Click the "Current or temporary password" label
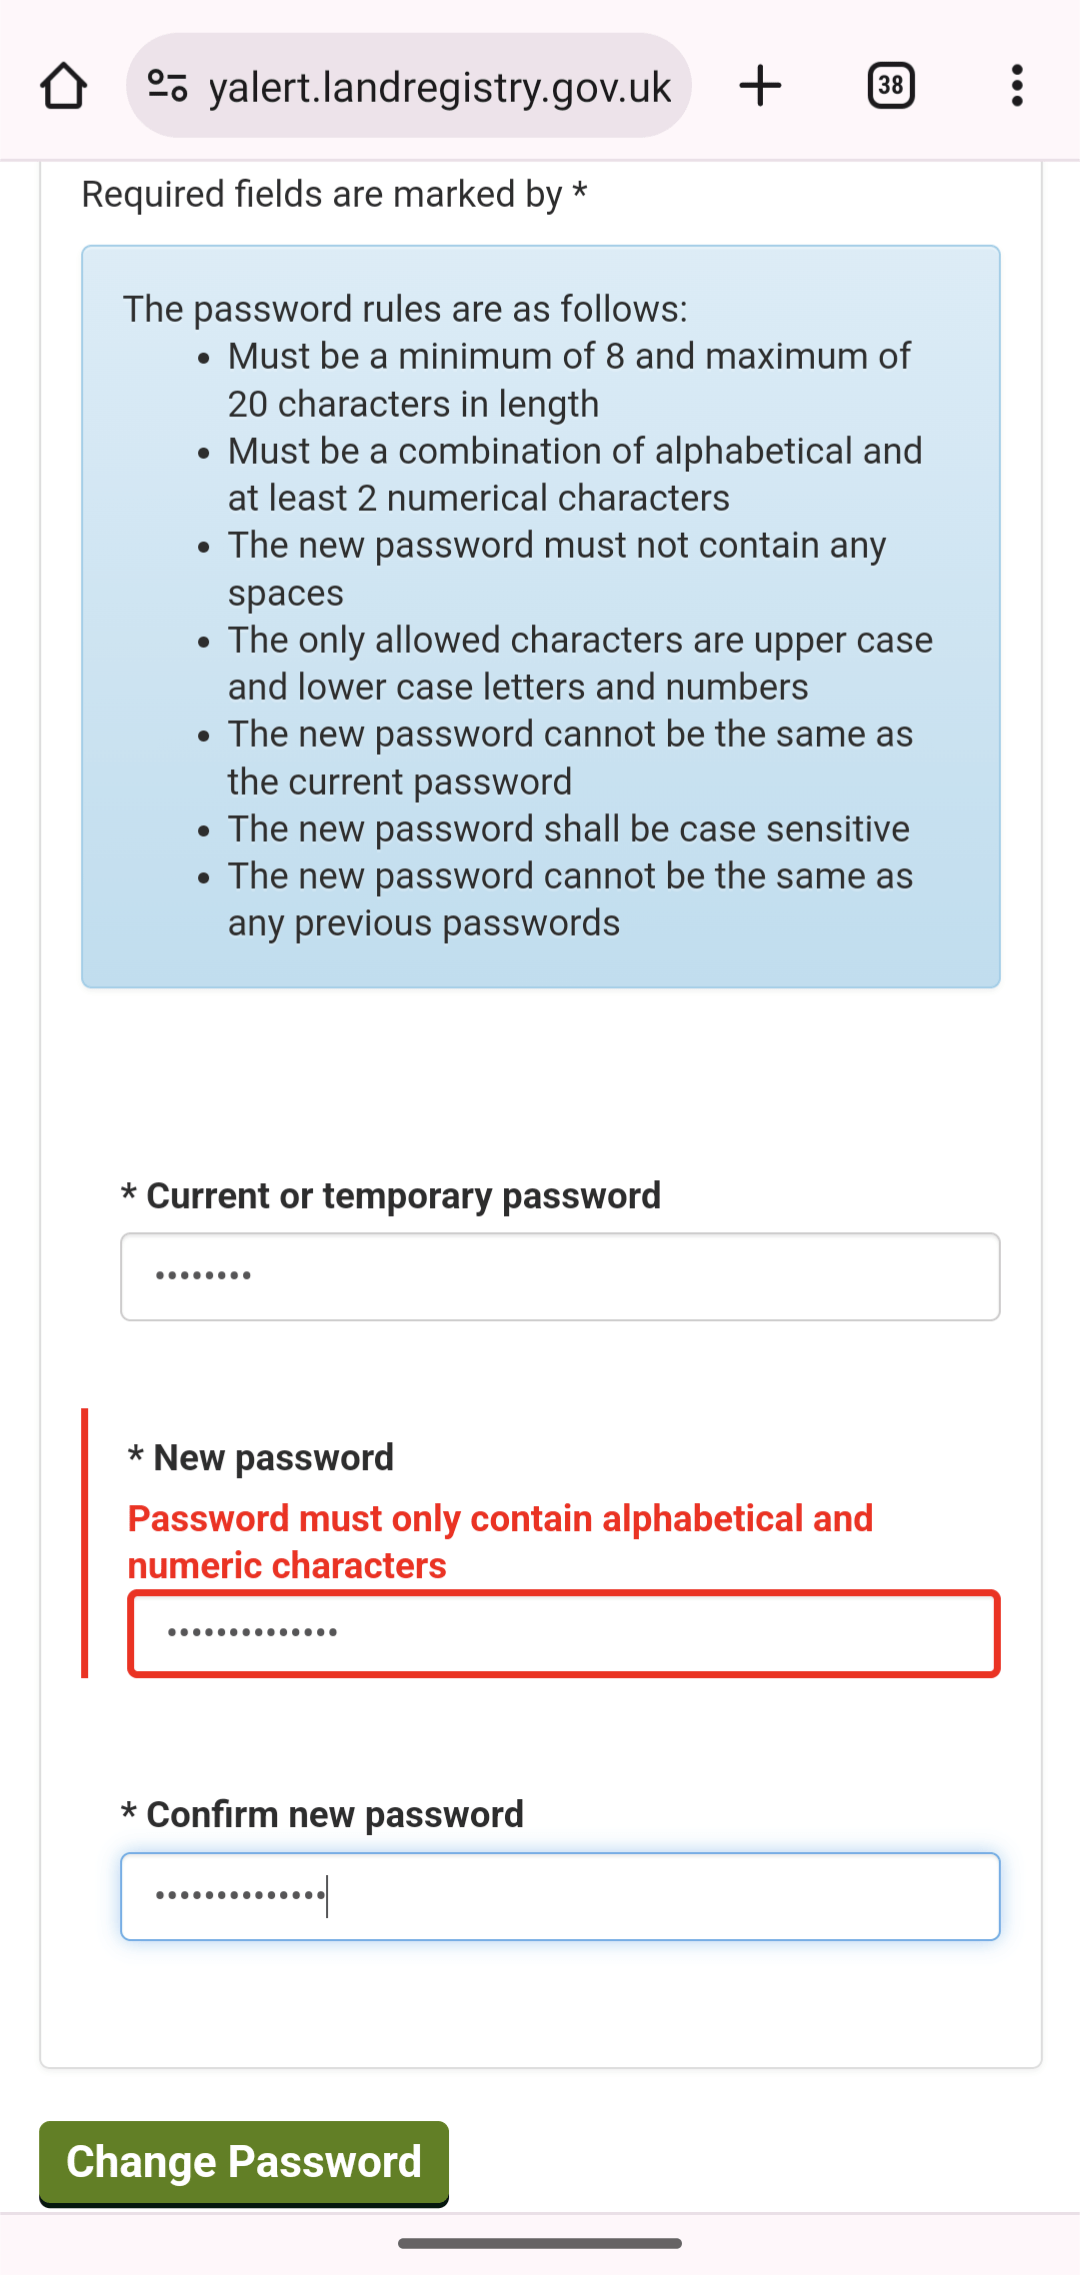Viewport: 1080px width, 2275px height. [402, 1196]
